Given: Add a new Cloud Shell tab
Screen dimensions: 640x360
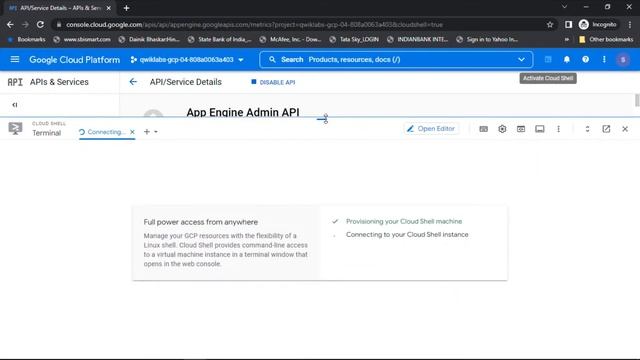Looking at the screenshot, I should [147, 132].
